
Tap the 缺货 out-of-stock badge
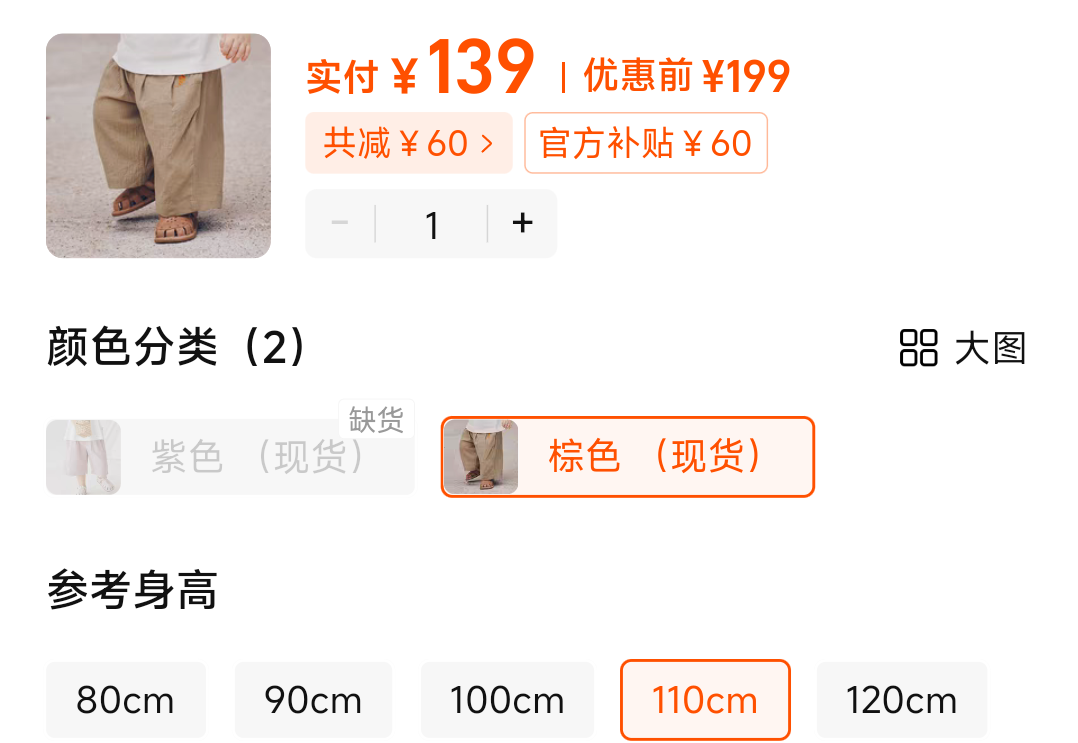(376, 419)
